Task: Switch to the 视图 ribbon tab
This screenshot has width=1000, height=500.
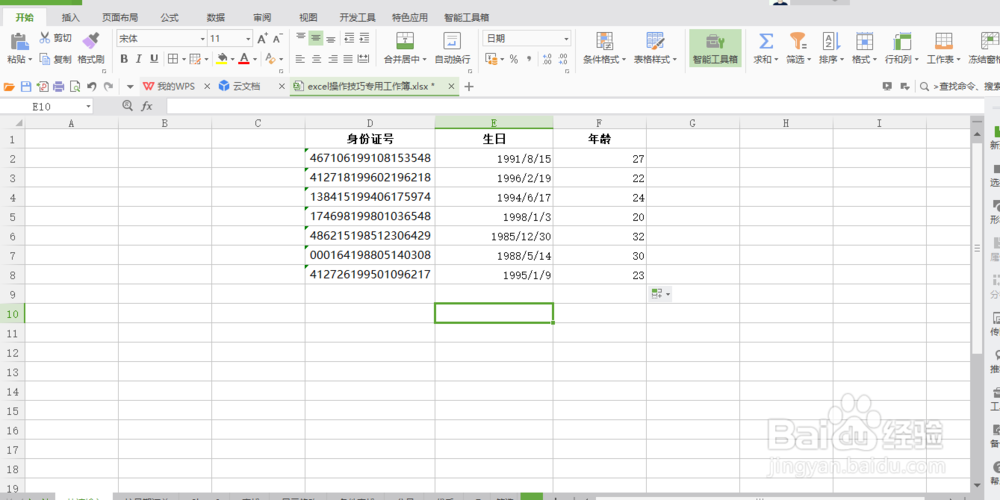Action: [309, 17]
